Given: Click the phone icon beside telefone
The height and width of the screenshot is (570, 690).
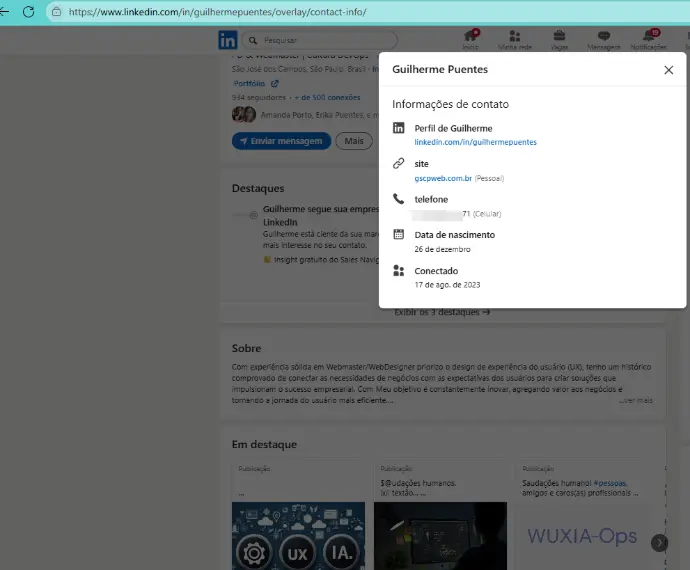Looking at the screenshot, I should (399, 199).
